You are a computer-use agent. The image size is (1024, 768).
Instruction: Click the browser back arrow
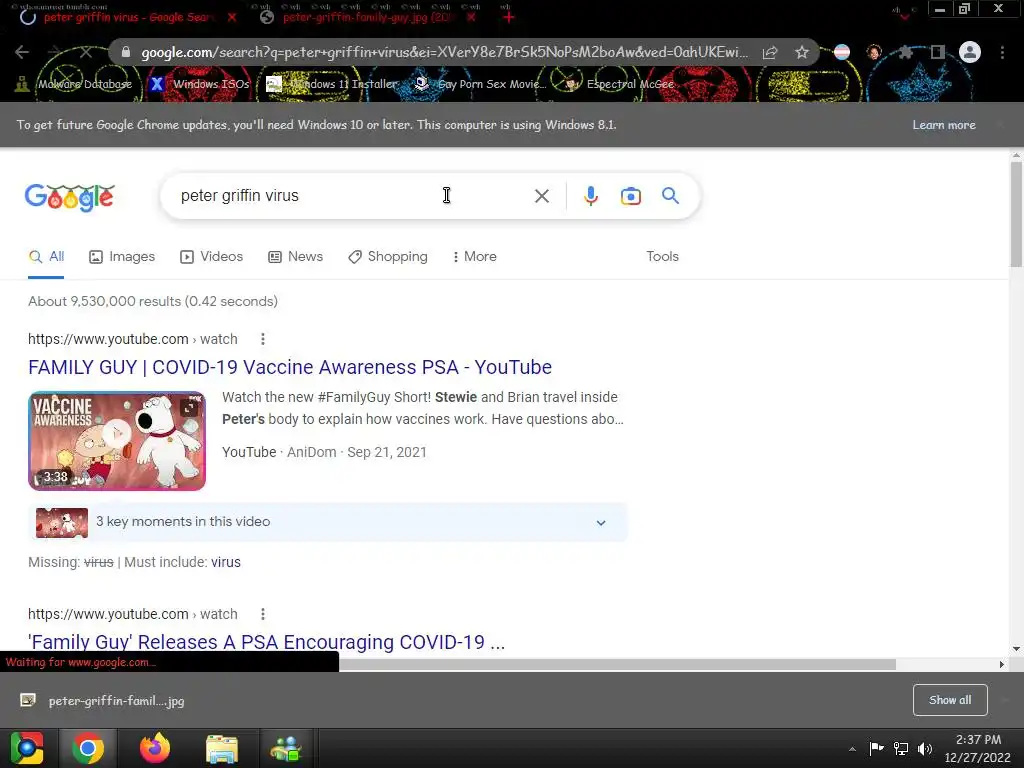pos(22,52)
